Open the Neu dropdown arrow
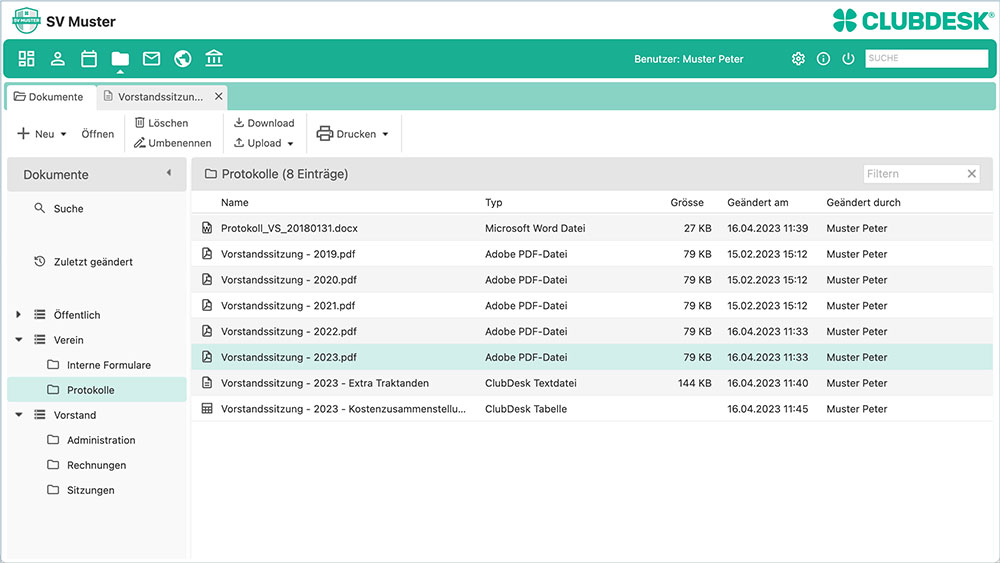 point(63,134)
